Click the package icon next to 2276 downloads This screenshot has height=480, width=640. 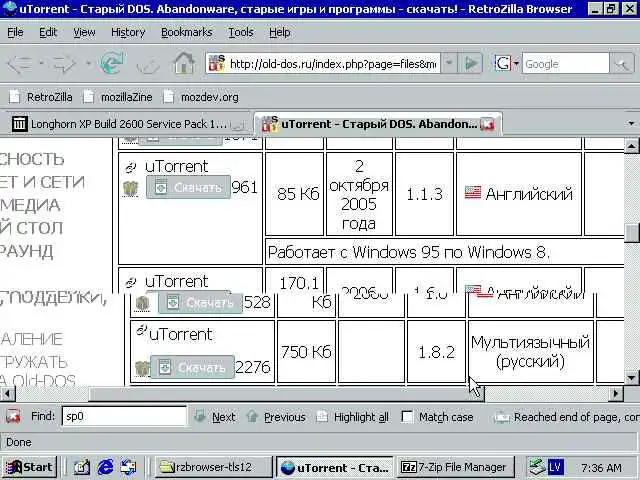(142, 368)
